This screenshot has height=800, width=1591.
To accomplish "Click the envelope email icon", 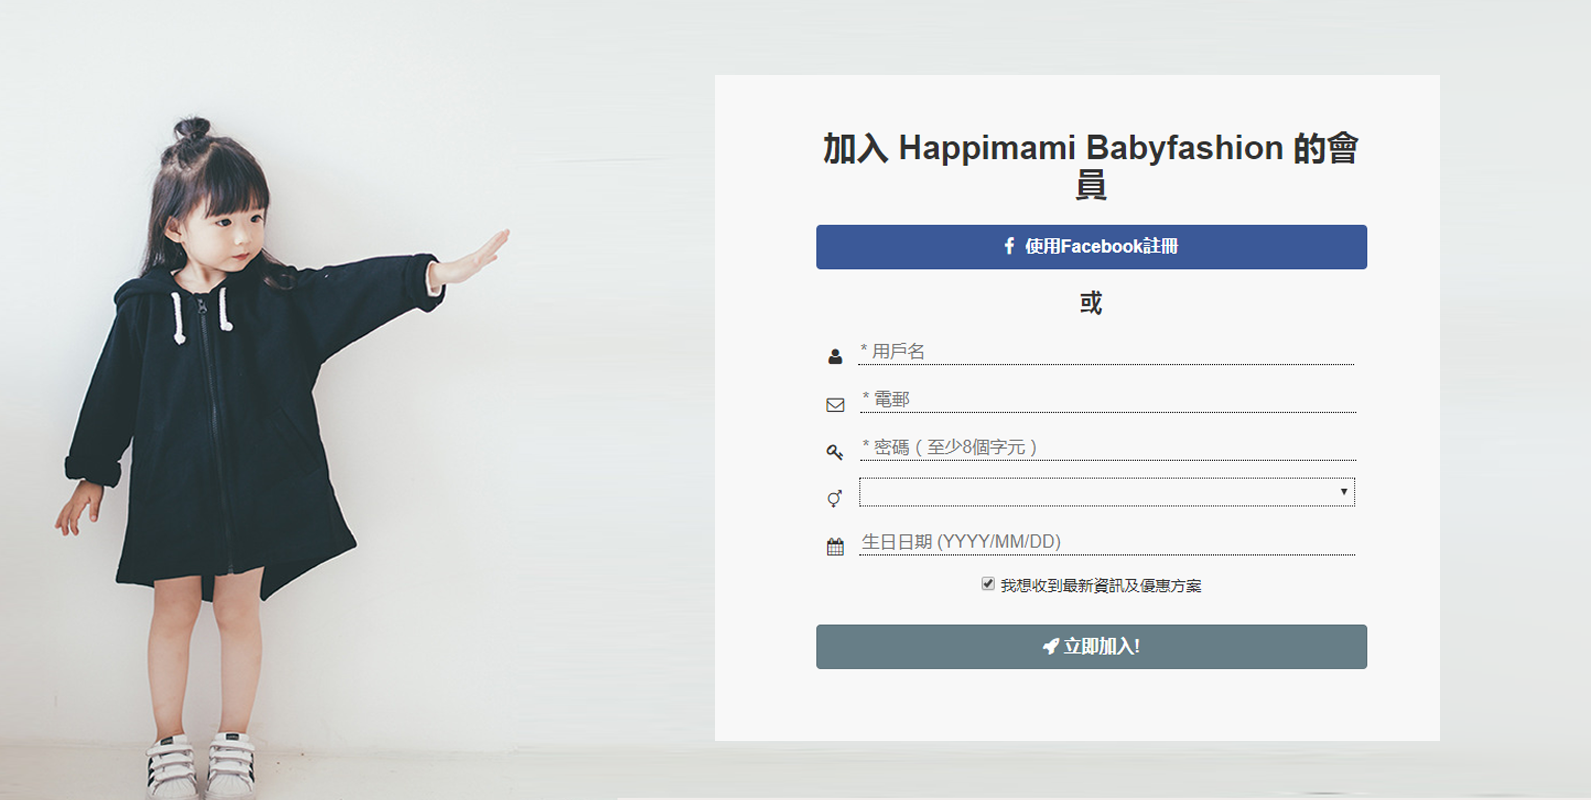I will 835,405.
